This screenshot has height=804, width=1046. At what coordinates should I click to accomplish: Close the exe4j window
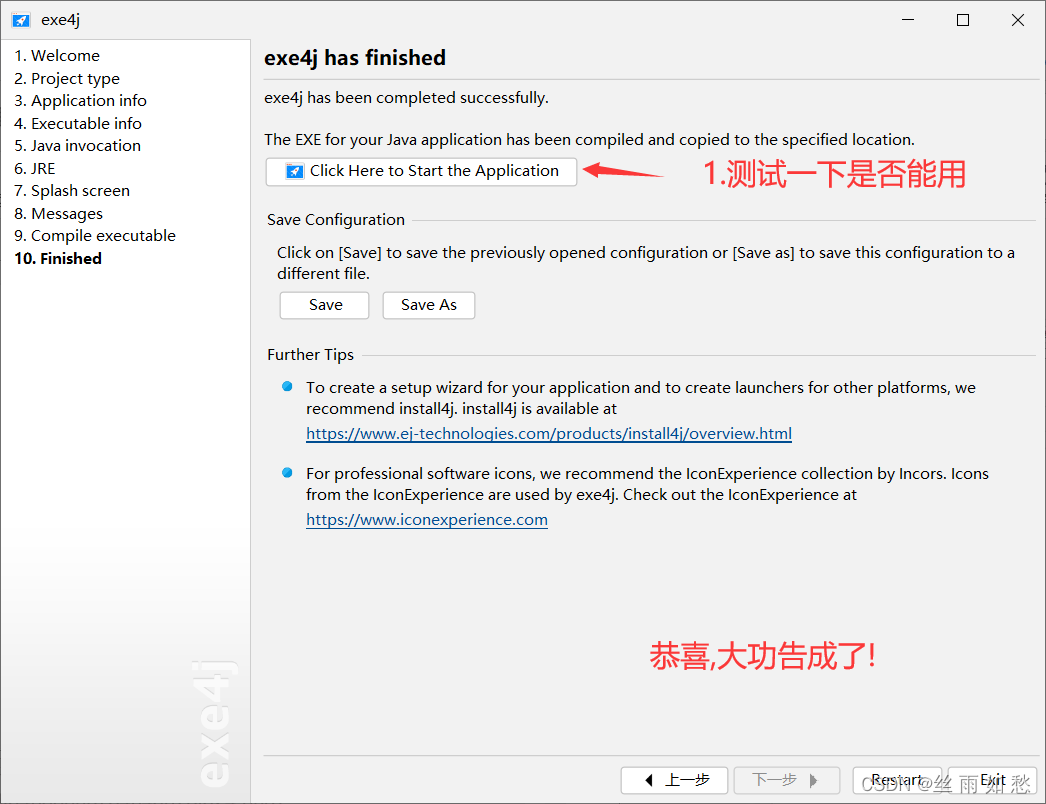(x=1017, y=20)
